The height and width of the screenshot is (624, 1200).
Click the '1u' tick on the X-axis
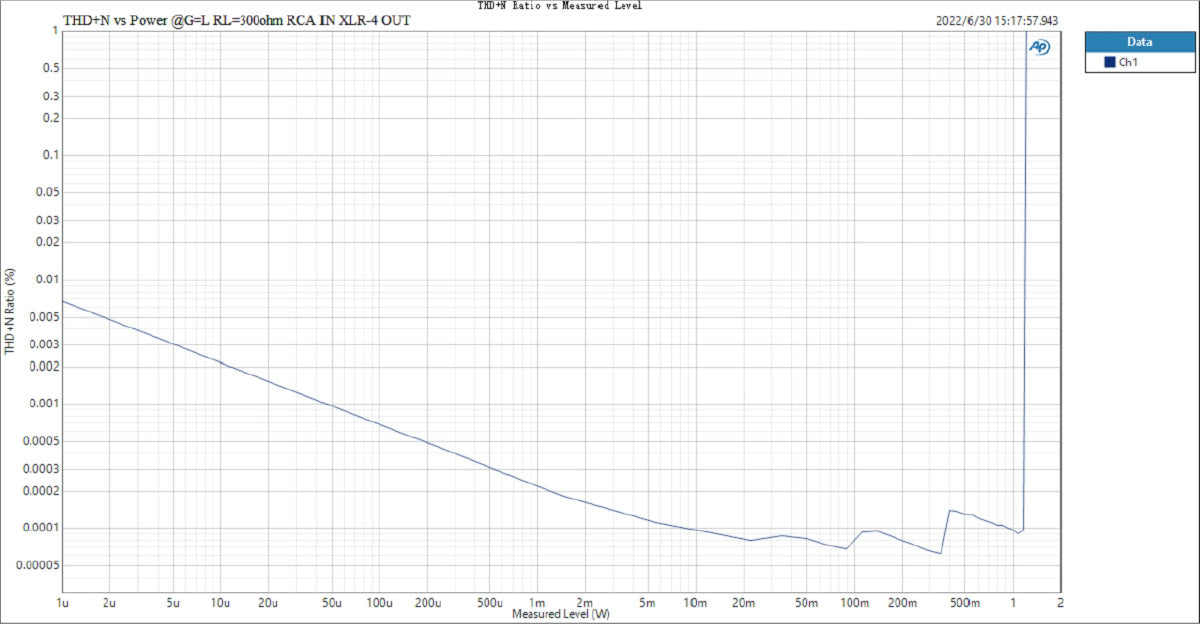[62, 604]
